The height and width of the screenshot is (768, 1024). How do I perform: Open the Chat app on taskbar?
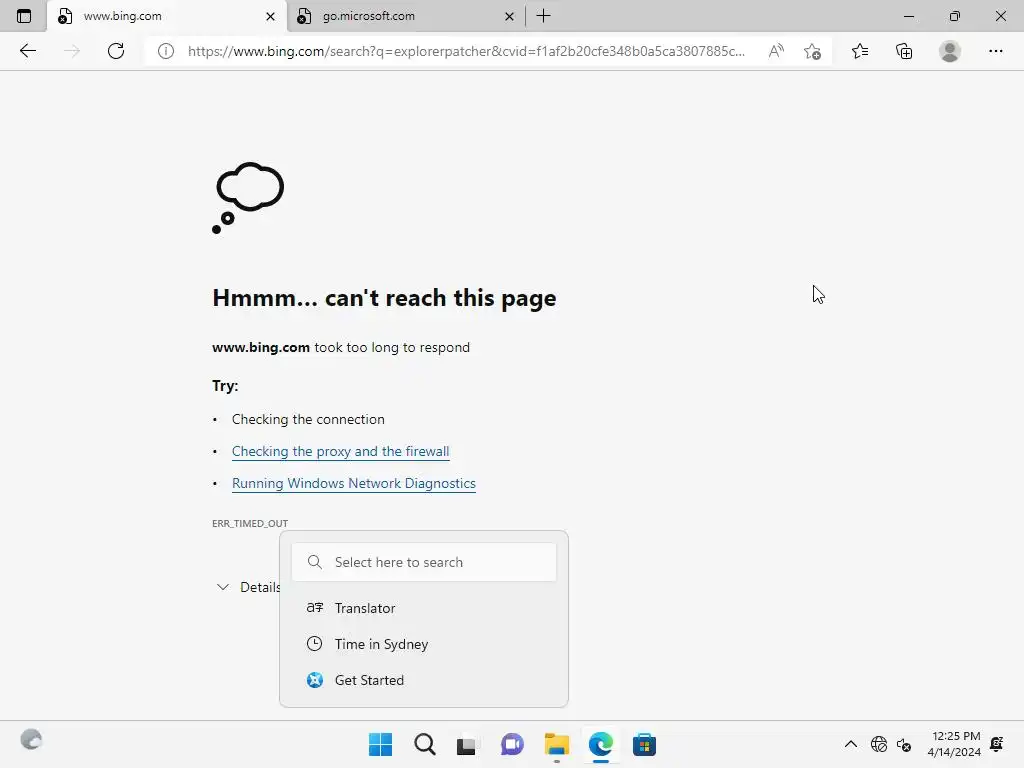(x=512, y=744)
